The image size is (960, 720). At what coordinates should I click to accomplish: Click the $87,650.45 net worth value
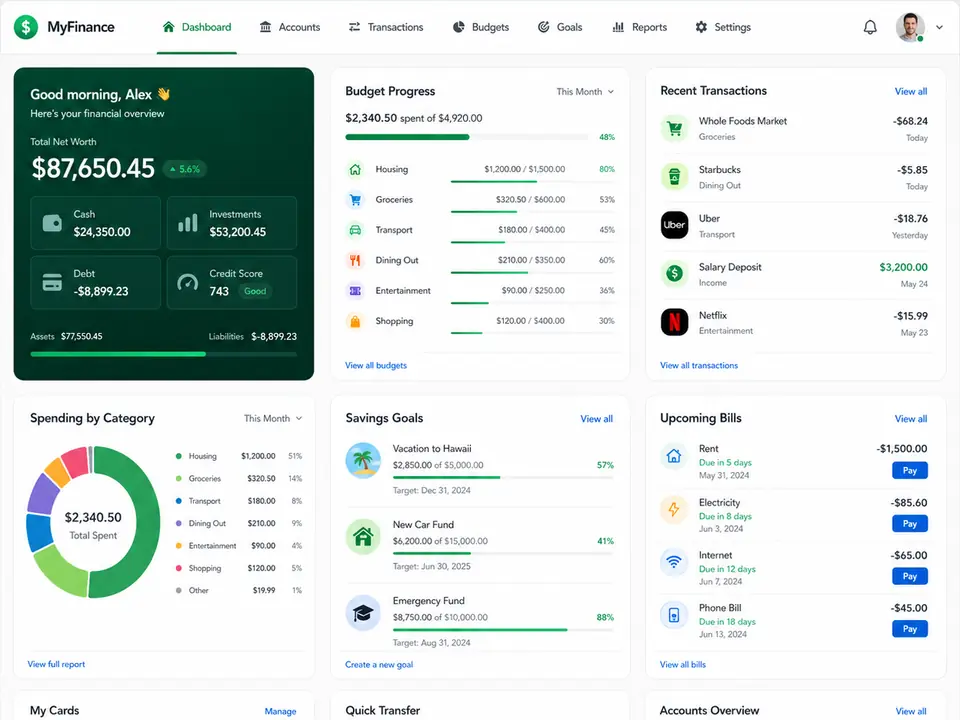pyautogui.click(x=93, y=168)
